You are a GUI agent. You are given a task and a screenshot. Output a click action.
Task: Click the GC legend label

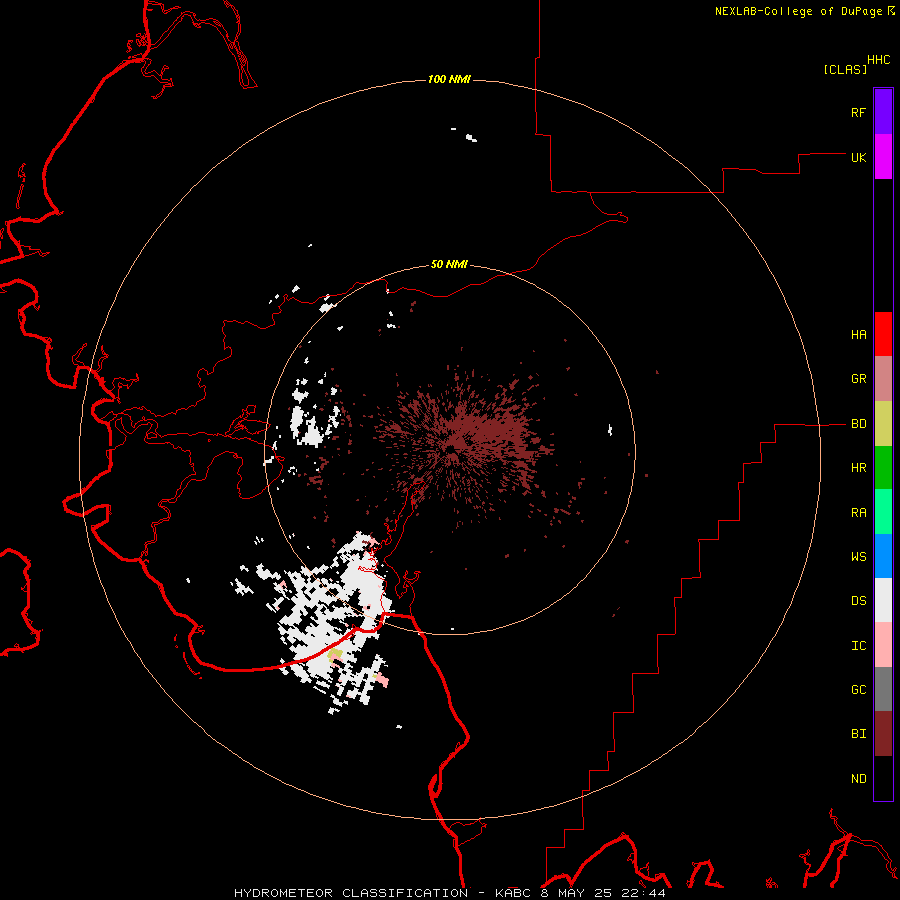click(858, 690)
